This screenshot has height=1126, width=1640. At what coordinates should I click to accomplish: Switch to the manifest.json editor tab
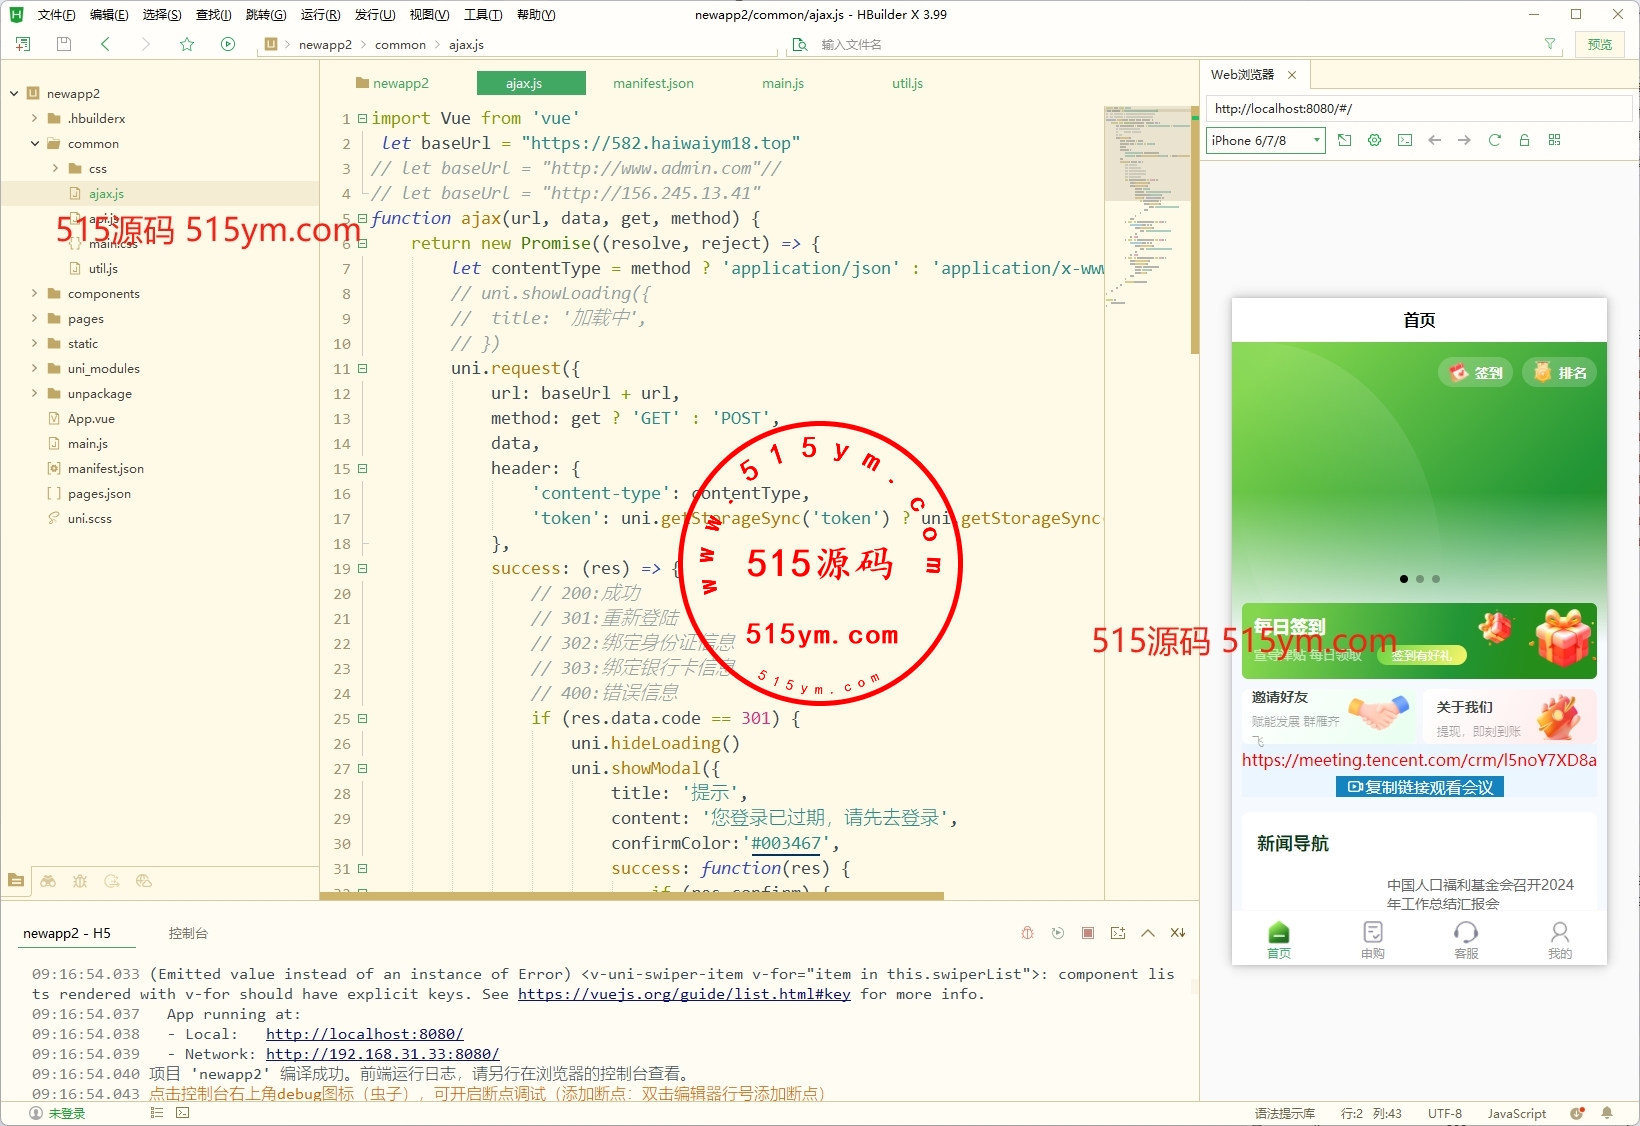(x=653, y=84)
